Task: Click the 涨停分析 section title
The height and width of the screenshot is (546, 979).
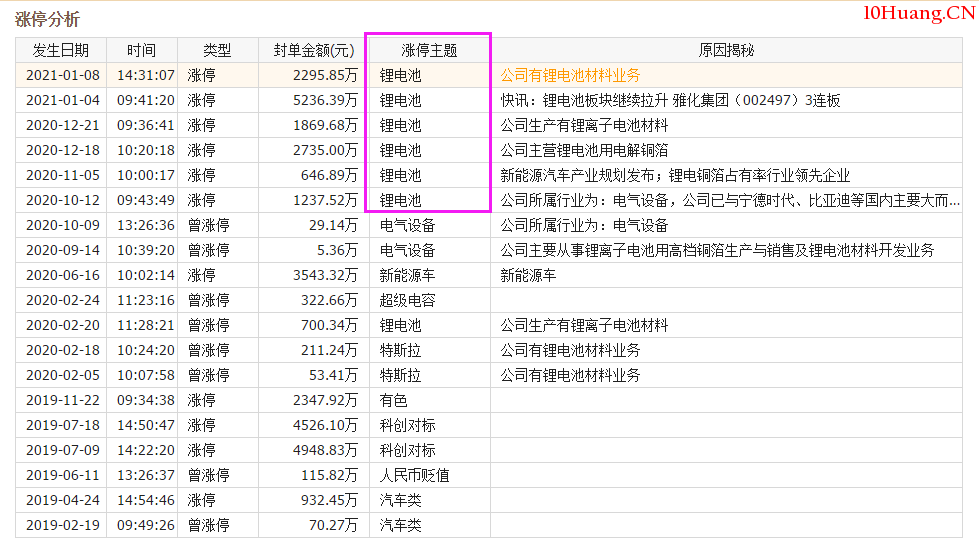Action: pos(47,19)
